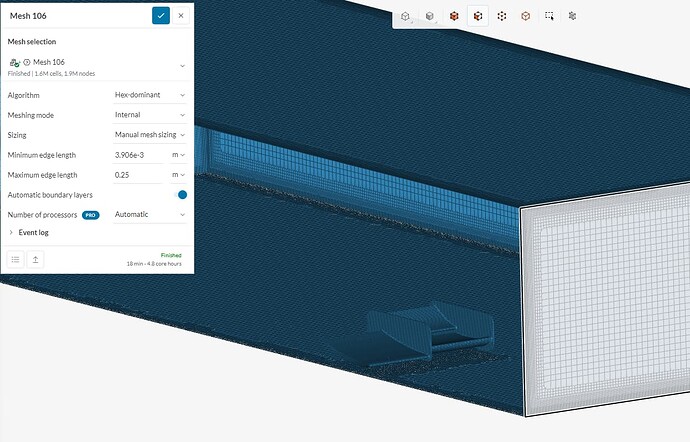Change the Minimum edge length unit

coord(178,155)
